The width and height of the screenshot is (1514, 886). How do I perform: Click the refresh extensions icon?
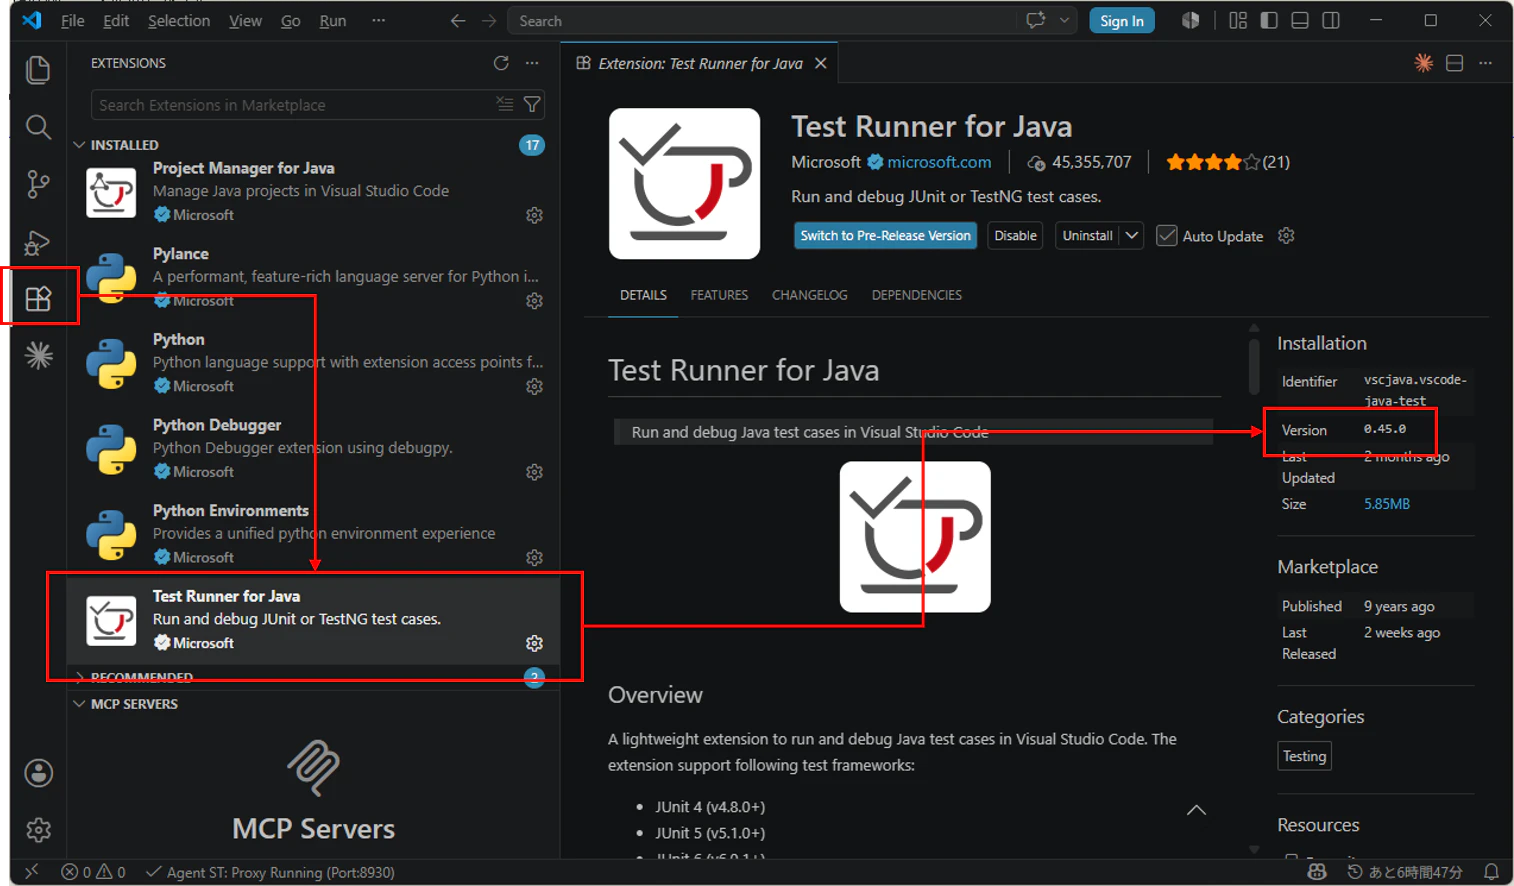point(501,63)
